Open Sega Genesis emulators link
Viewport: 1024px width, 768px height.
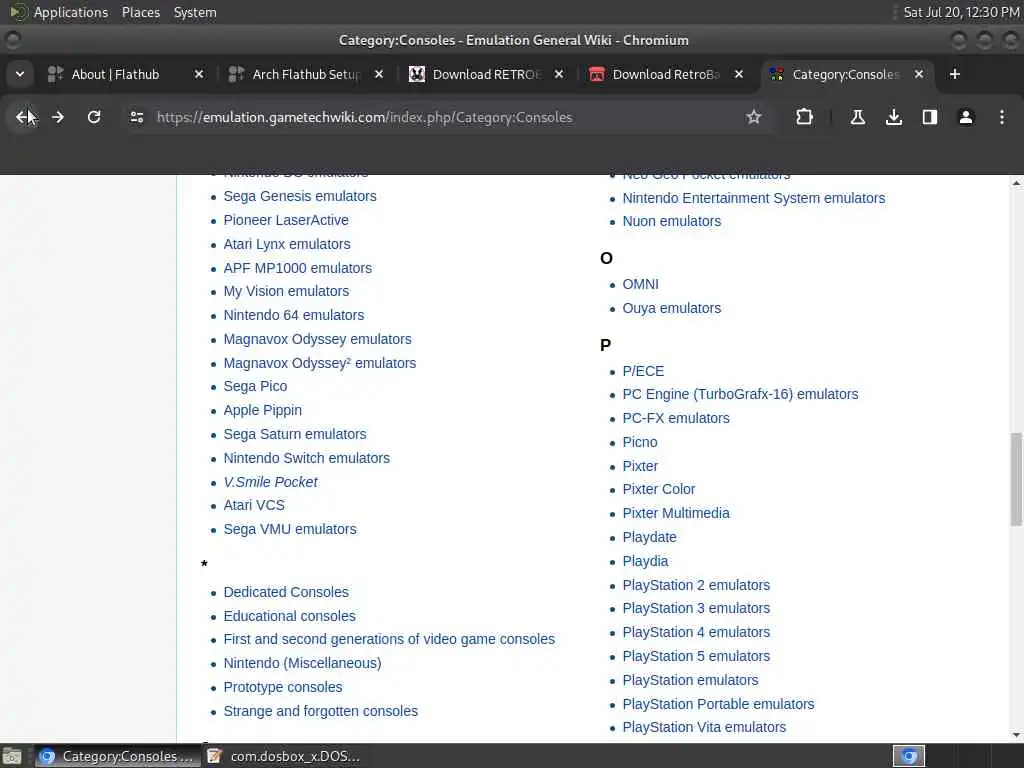click(x=300, y=196)
